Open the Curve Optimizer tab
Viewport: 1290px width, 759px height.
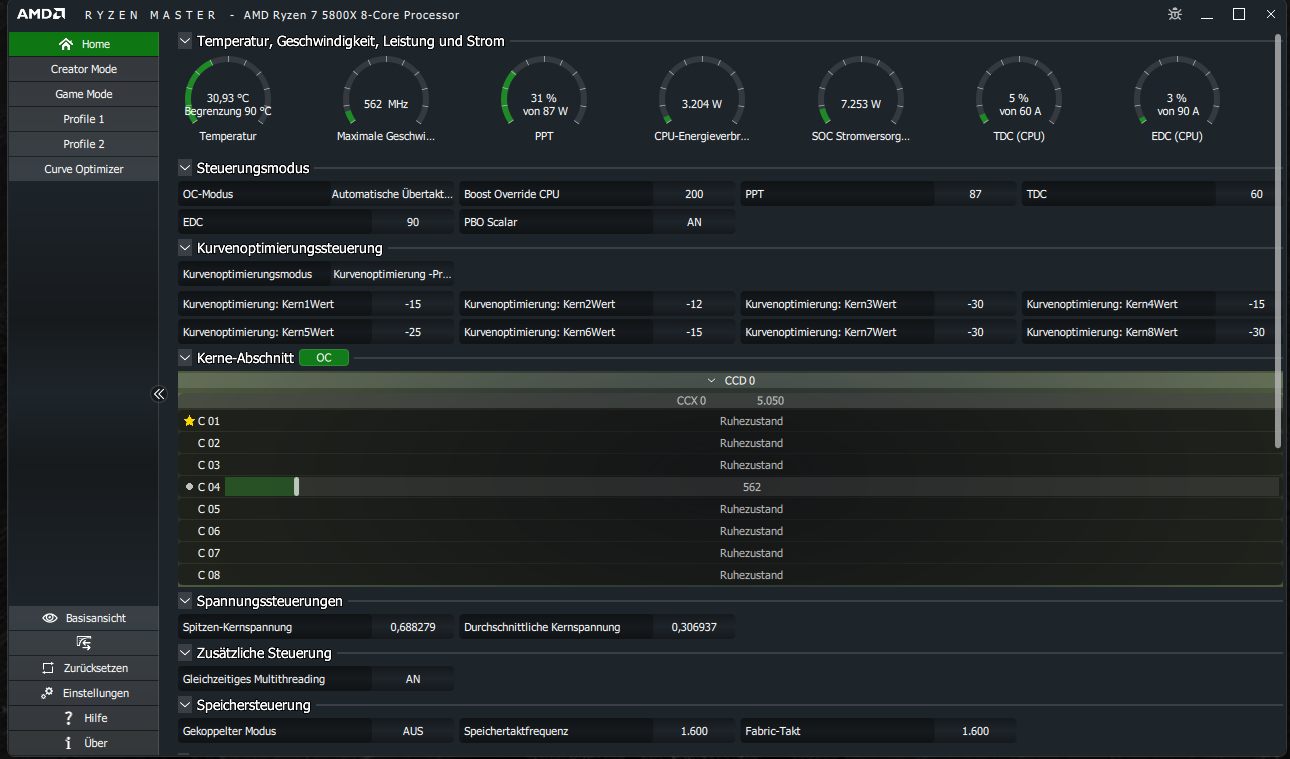tap(84, 169)
